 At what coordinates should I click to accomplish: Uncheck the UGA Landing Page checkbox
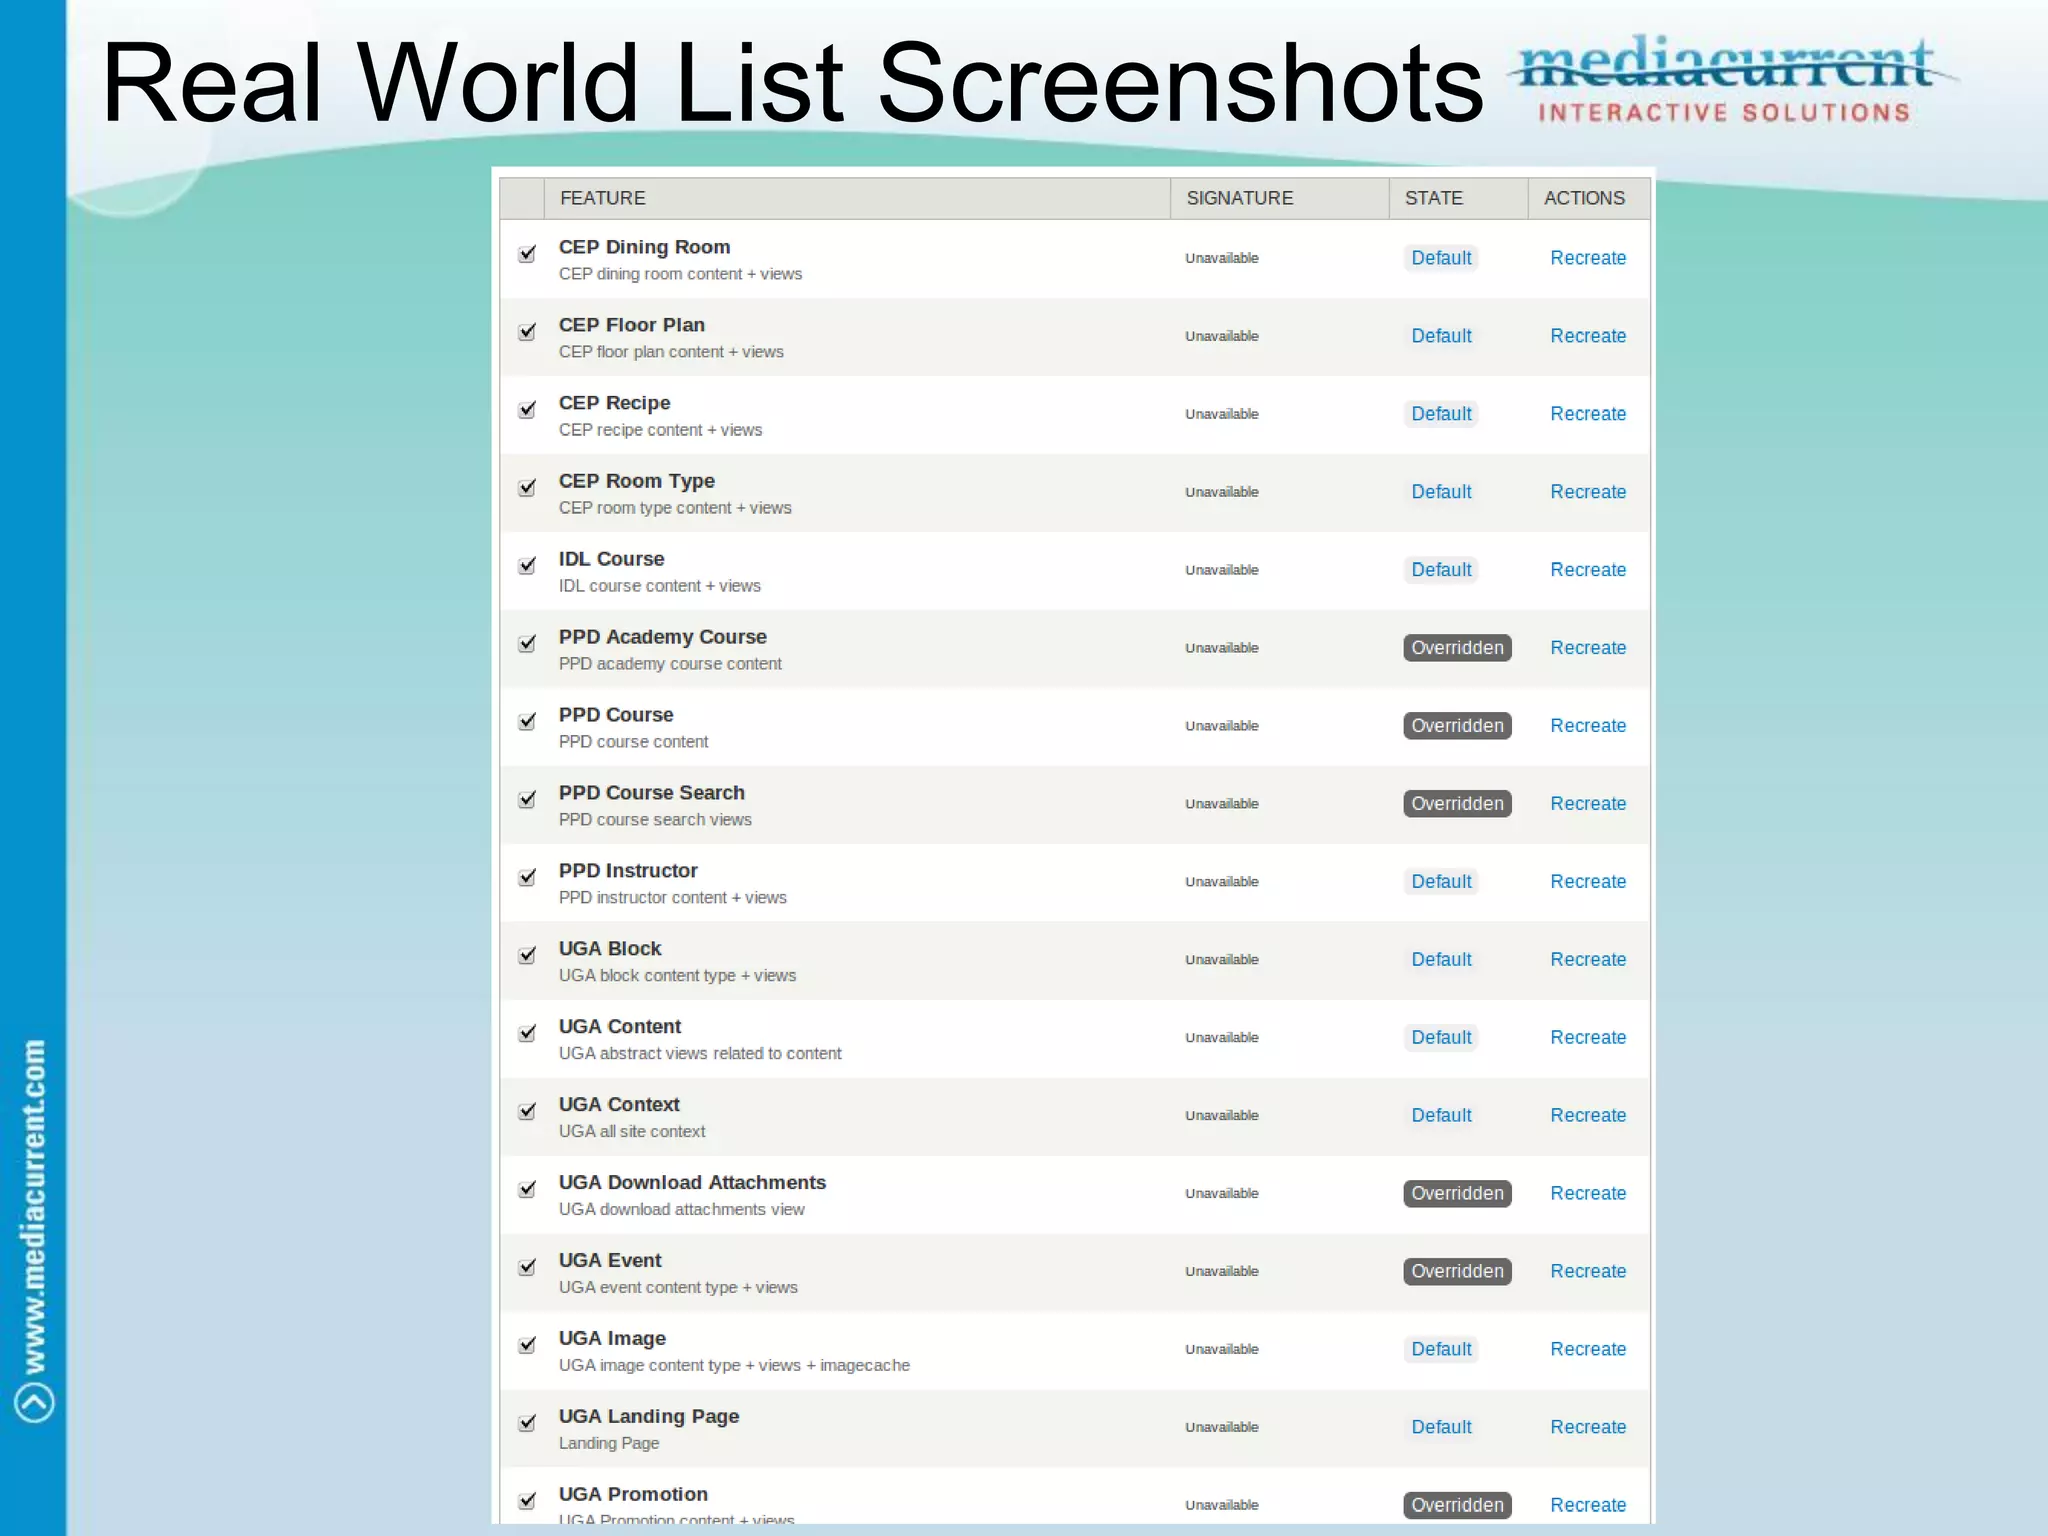click(527, 1424)
